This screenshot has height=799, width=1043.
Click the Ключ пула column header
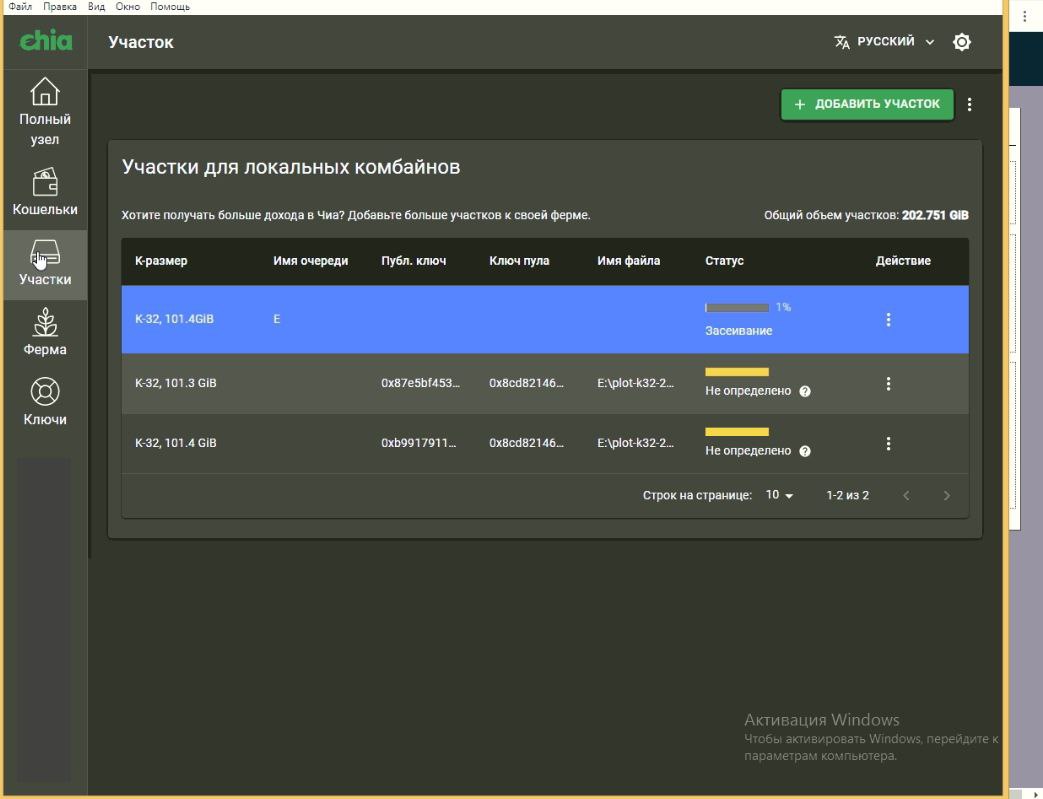(520, 261)
